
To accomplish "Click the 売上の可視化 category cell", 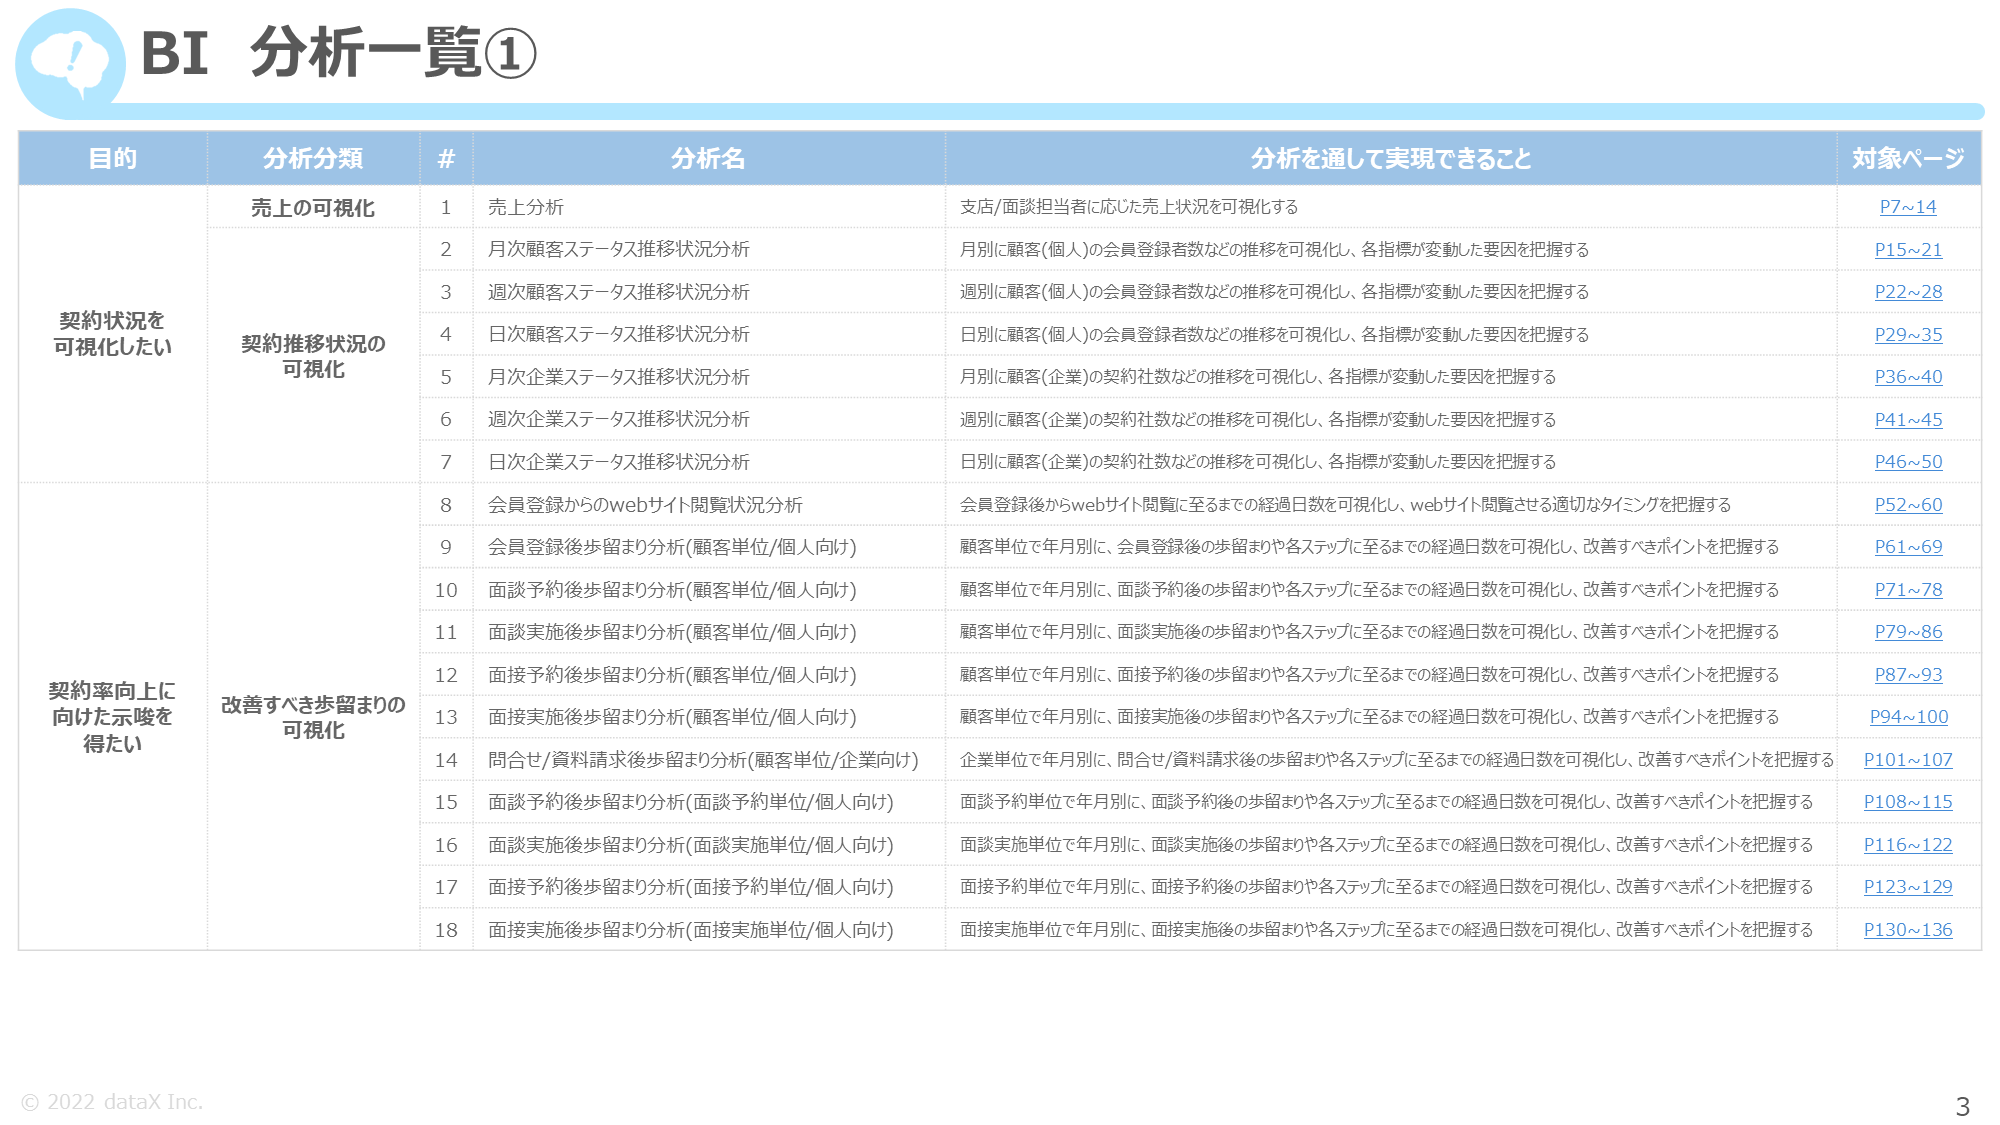I will [313, 207].
